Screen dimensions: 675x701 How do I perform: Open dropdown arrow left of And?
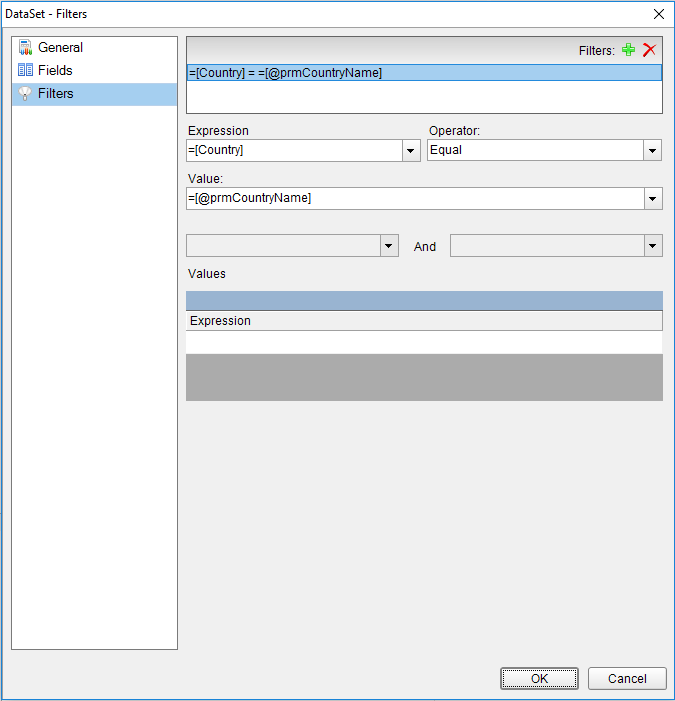pyautogui.click(x=389, y=246)
